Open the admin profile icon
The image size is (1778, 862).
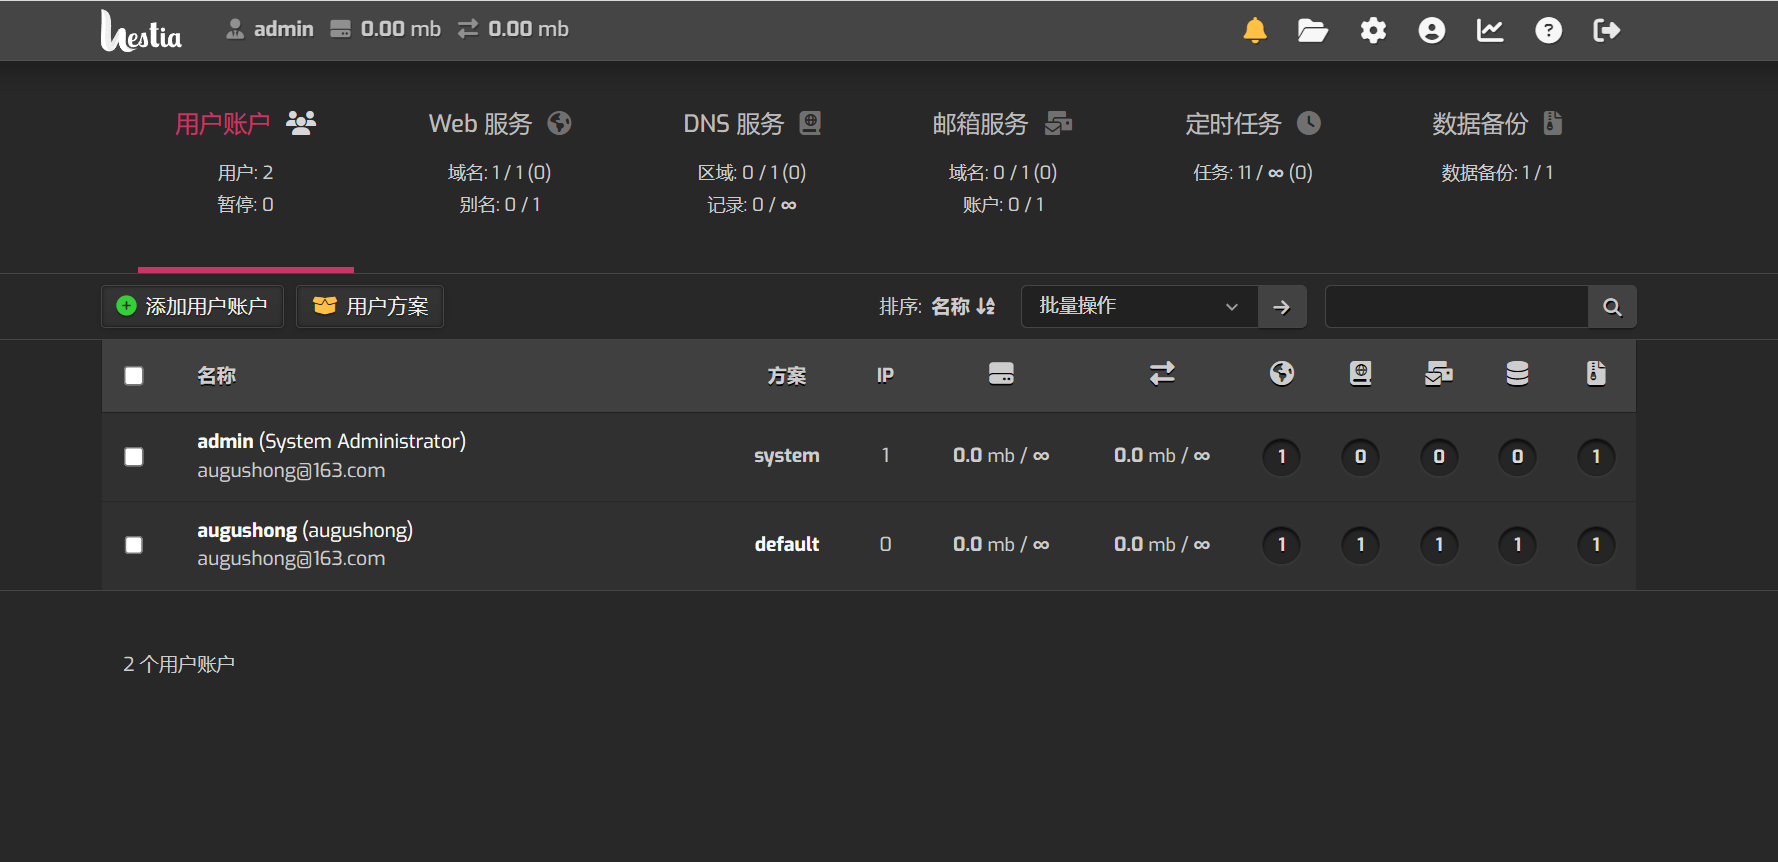pos(1431,30)
